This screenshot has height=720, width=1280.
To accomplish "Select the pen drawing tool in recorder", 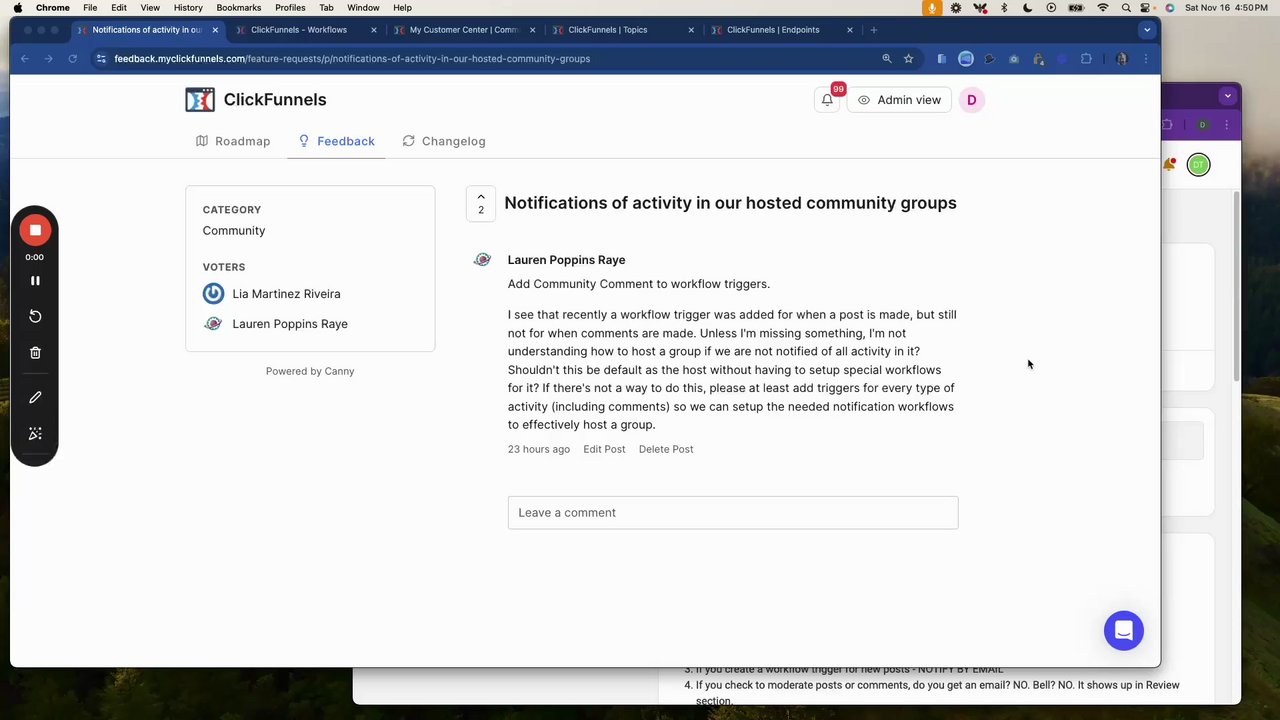I will click(x=35, y=397).
